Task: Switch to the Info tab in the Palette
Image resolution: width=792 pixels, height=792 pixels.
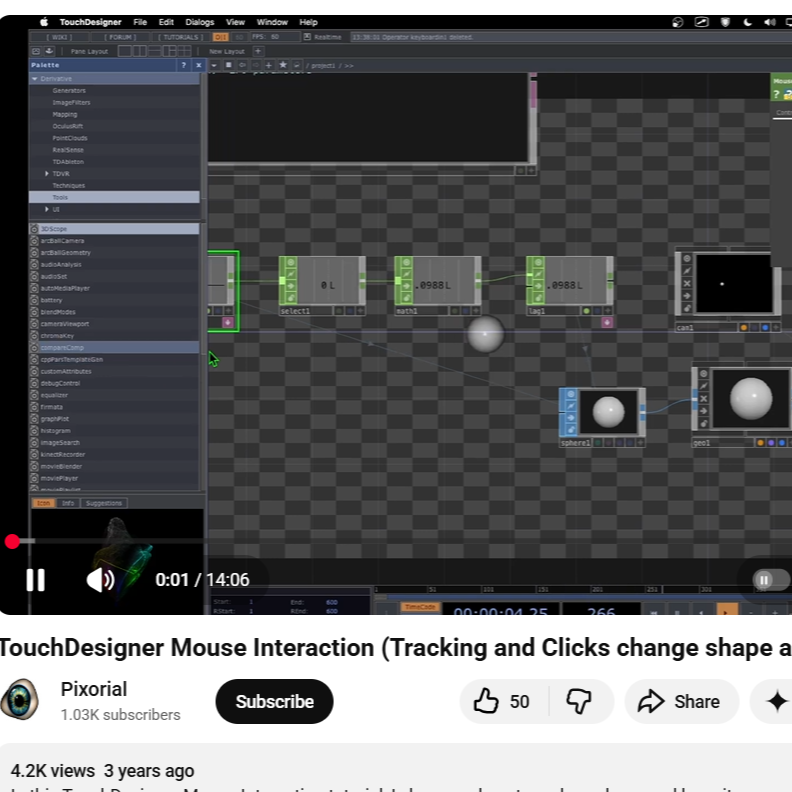Action: coord(68,503)
